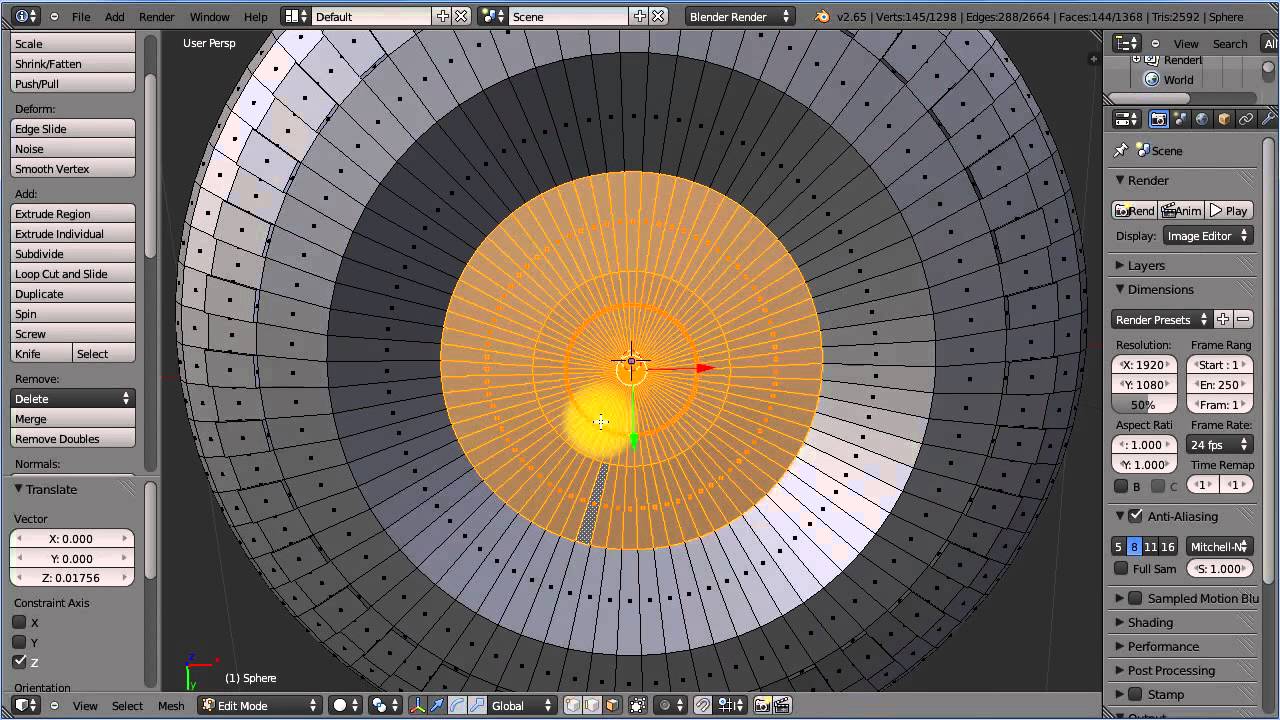Enable Full Sample checkbox
This screenshot has width=1280, height=720.
click(x=1121, y=568)
